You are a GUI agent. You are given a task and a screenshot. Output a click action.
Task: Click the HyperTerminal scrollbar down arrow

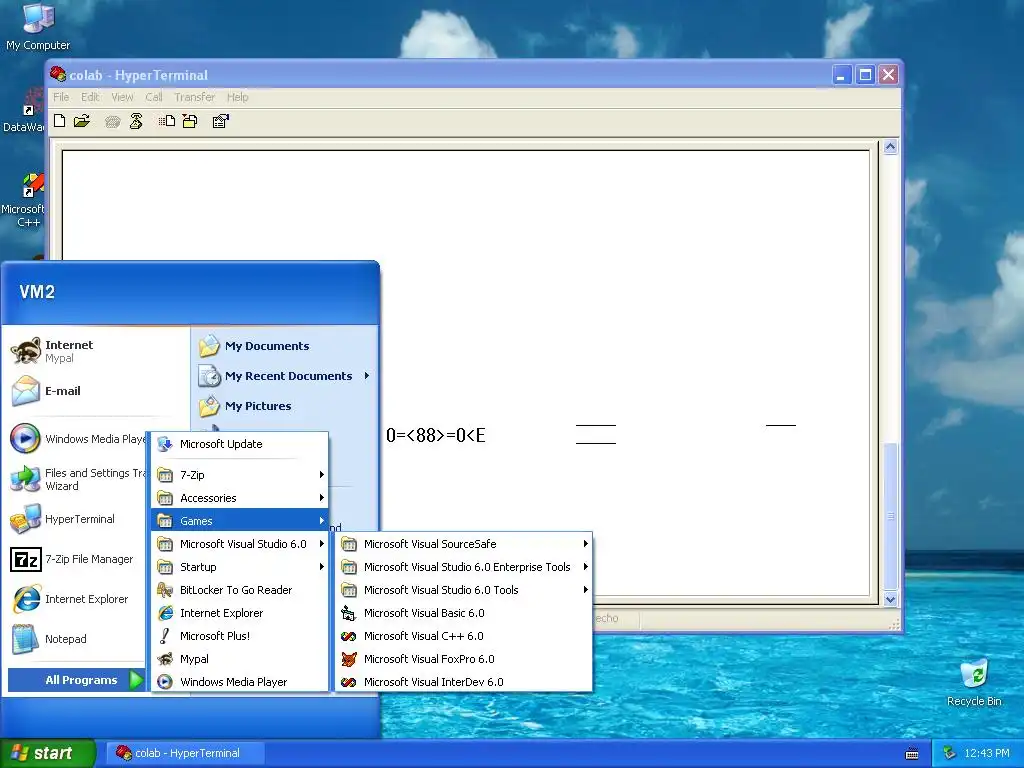click(890, 600)
